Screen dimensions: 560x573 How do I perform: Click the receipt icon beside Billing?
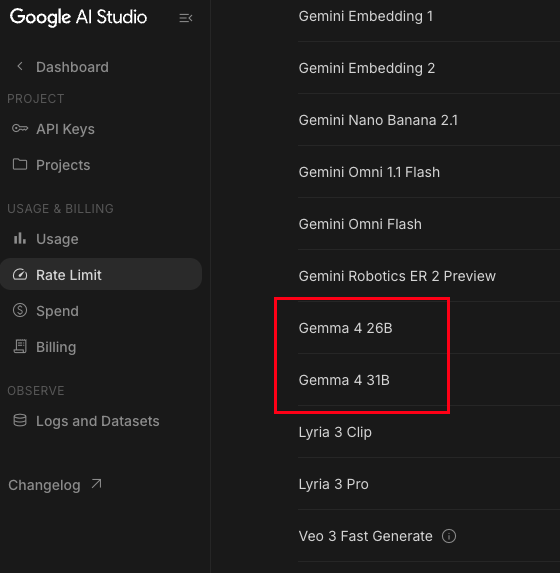point(20,346)
